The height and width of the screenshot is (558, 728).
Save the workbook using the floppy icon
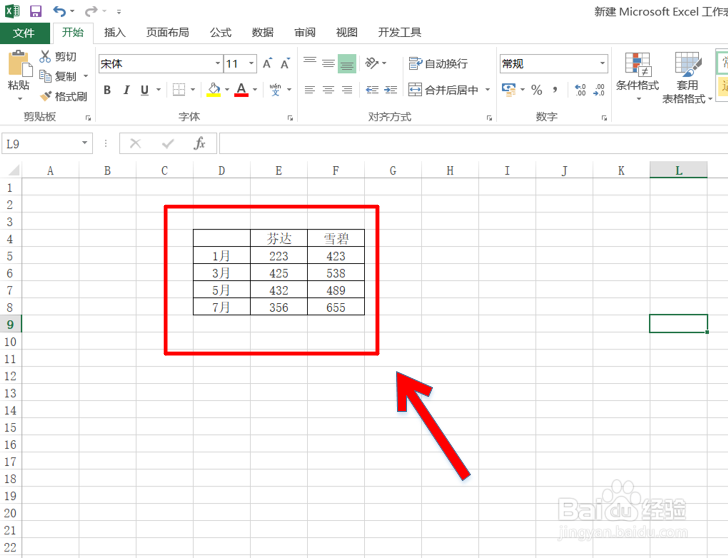36,11
